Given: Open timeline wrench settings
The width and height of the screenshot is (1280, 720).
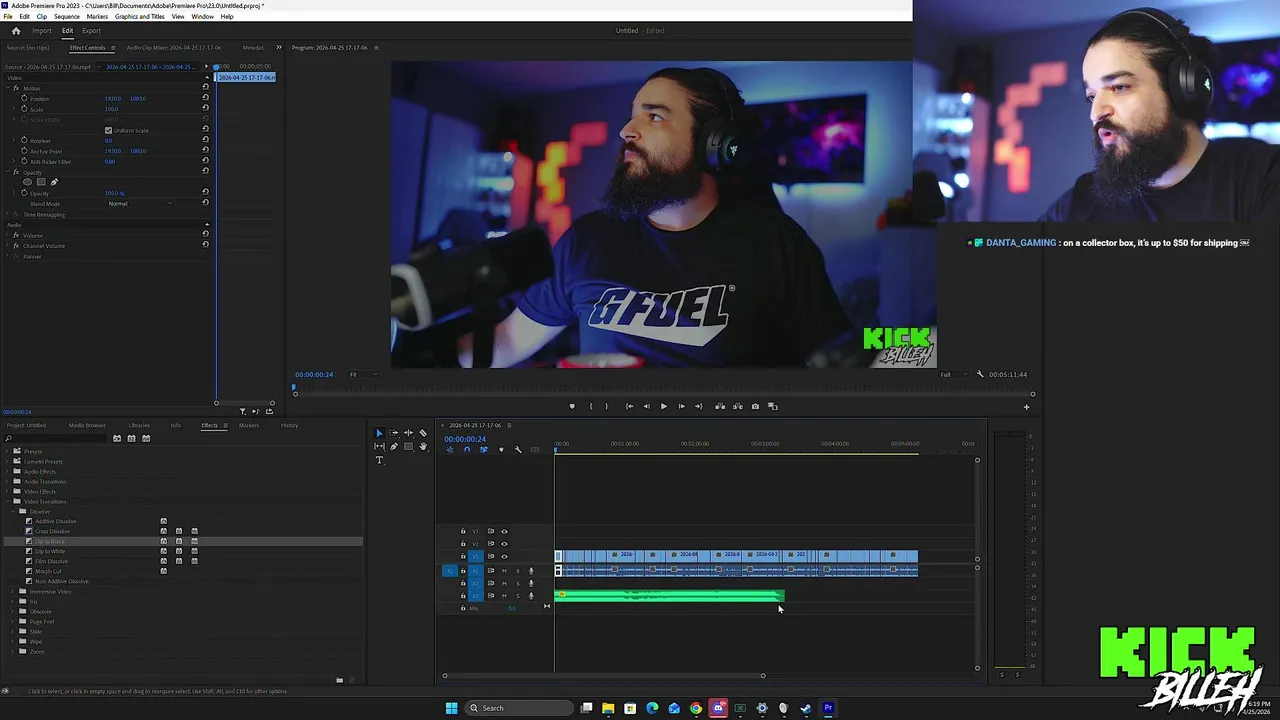Looking at the screenshot, I should (x=518, y=449).
